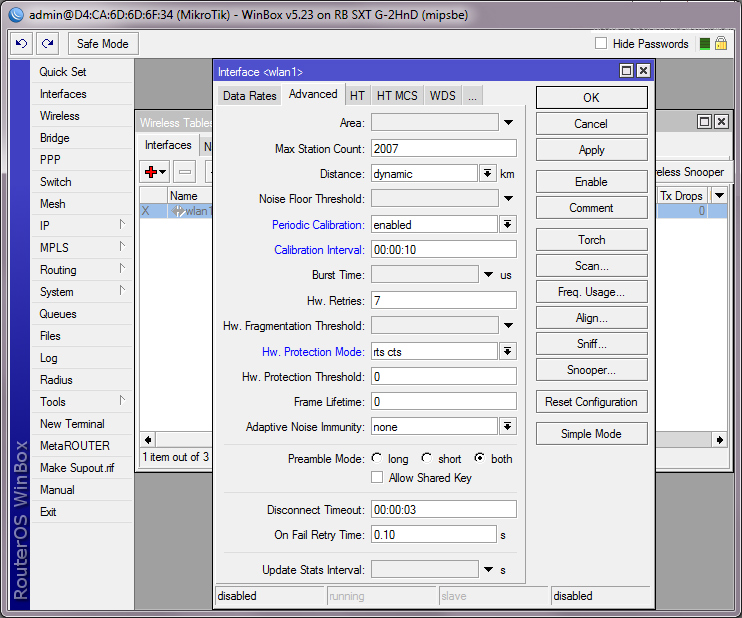Click the Reset Configuration button
742x618 pixels.
(591, 402)
